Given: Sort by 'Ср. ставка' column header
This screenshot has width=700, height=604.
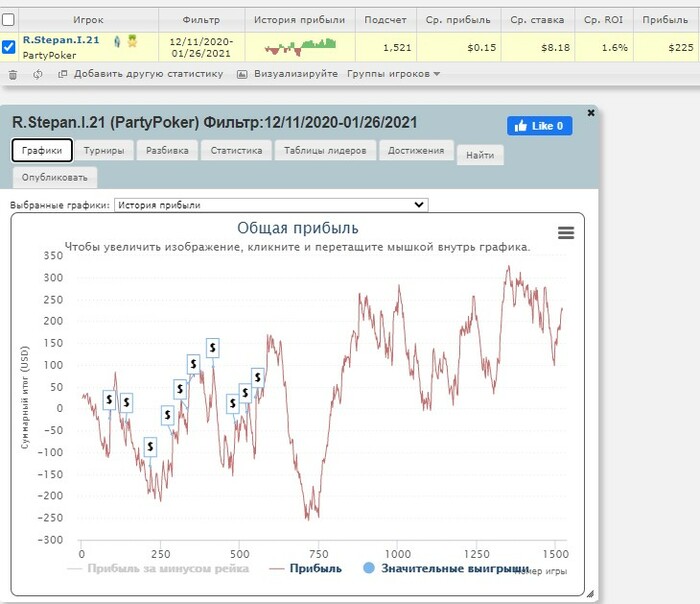Looking at the screenshot, I should 538,20.
